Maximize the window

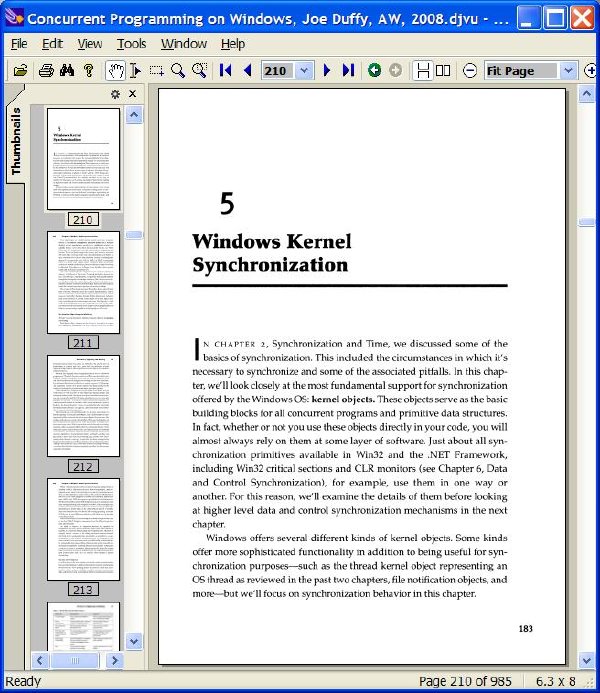[x=555, y=18]
